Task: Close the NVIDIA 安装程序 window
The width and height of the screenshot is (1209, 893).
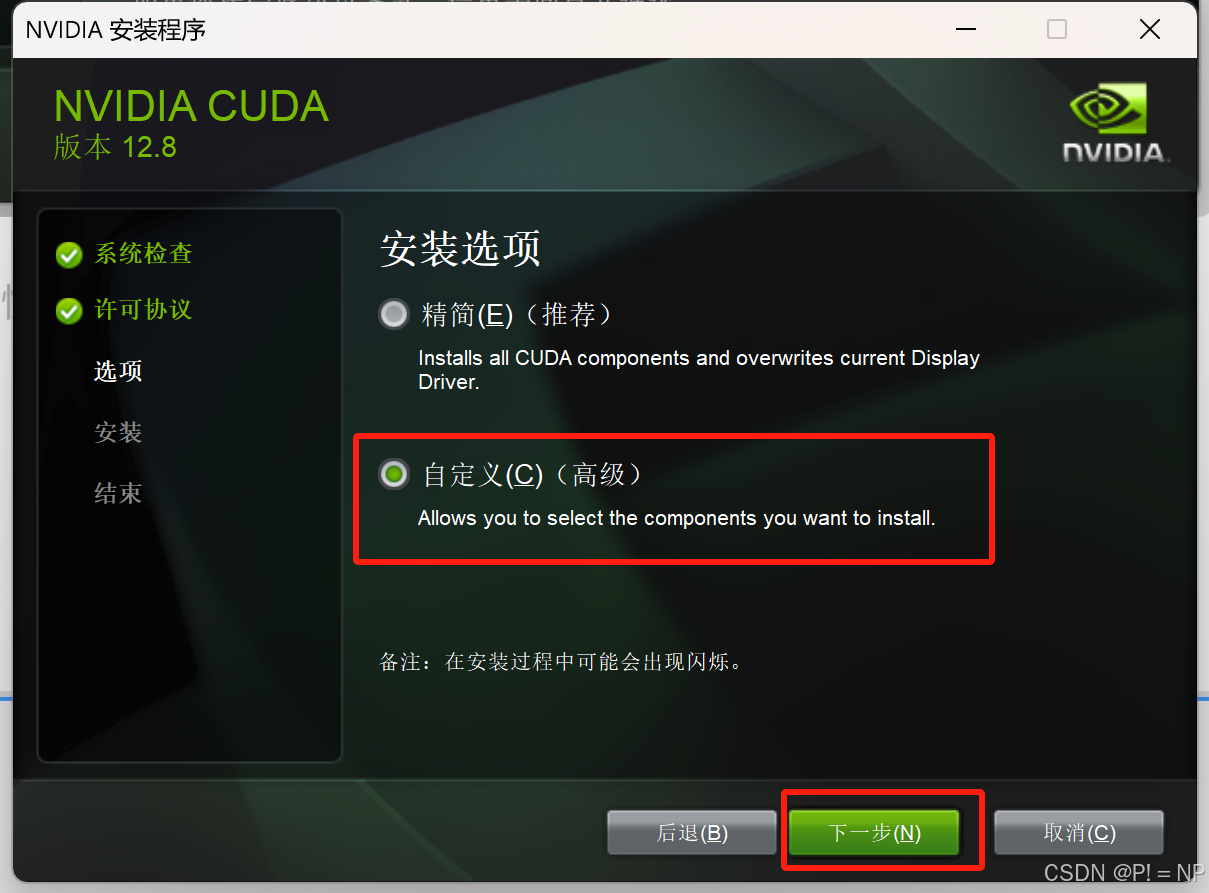Action: pos(1150,30)
